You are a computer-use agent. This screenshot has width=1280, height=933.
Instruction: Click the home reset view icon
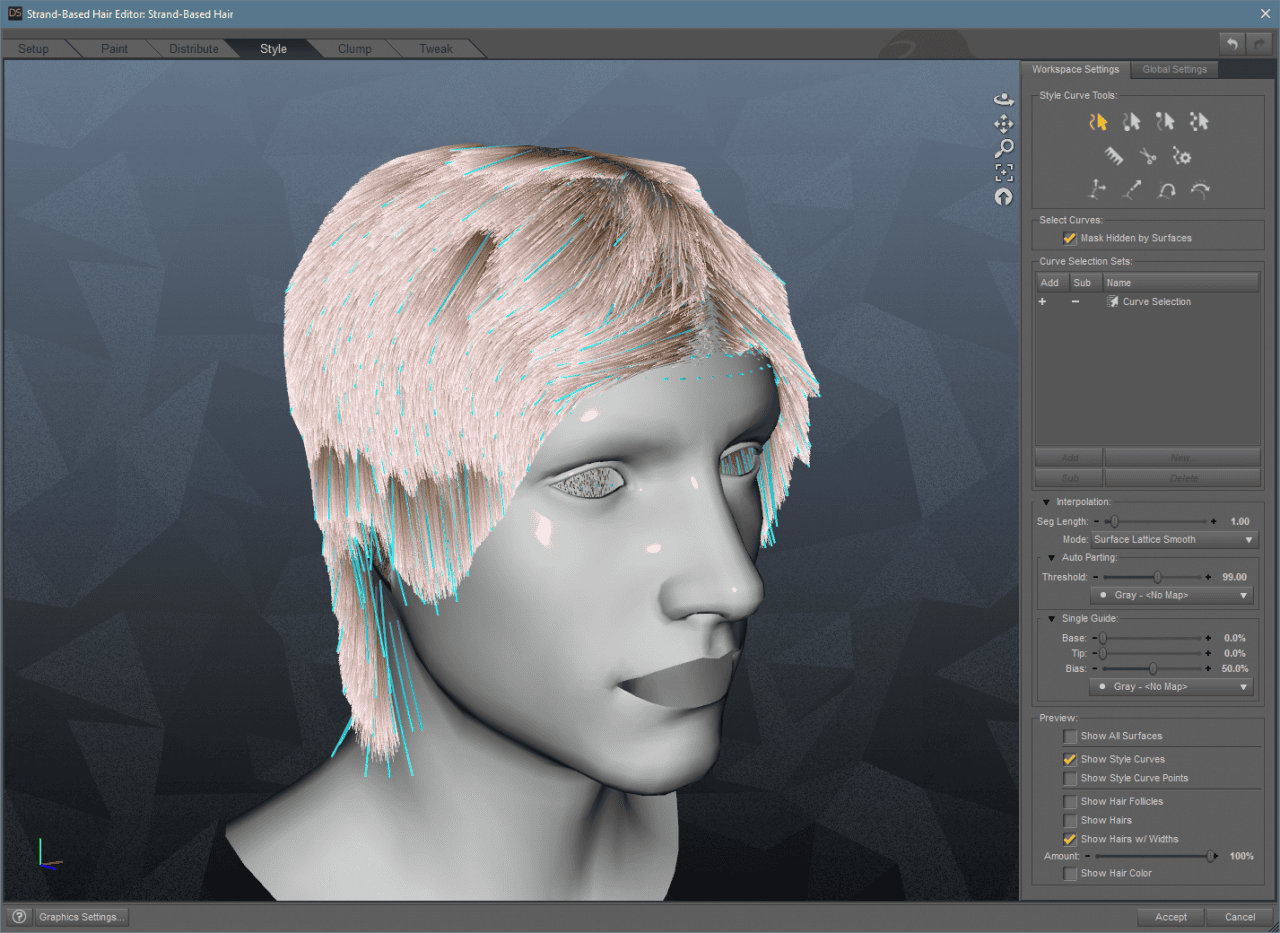click(x=1003, y=196)
